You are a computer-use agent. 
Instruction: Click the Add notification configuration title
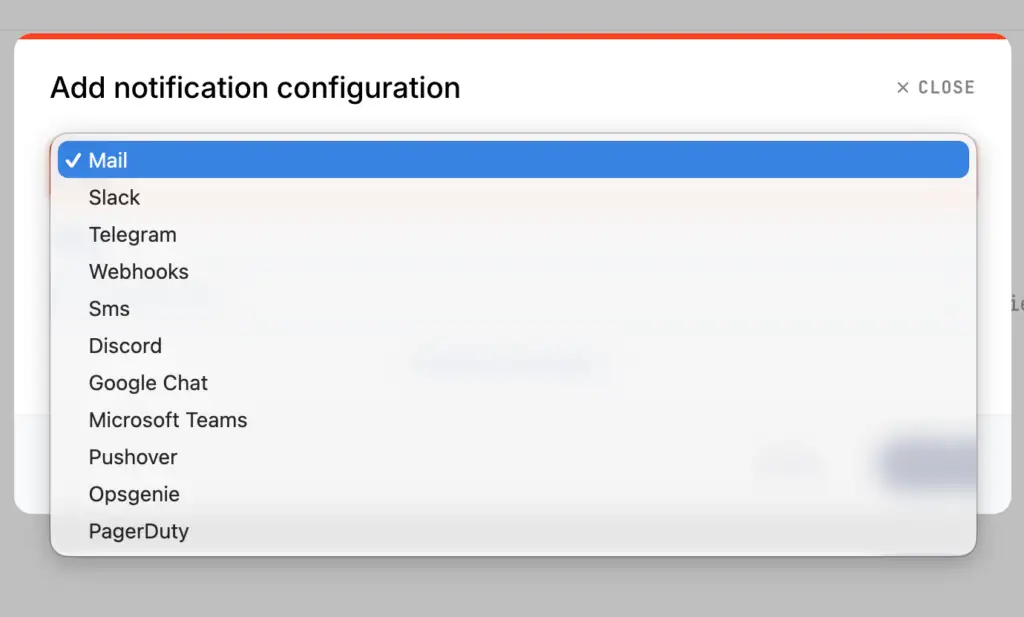(254, 87)
